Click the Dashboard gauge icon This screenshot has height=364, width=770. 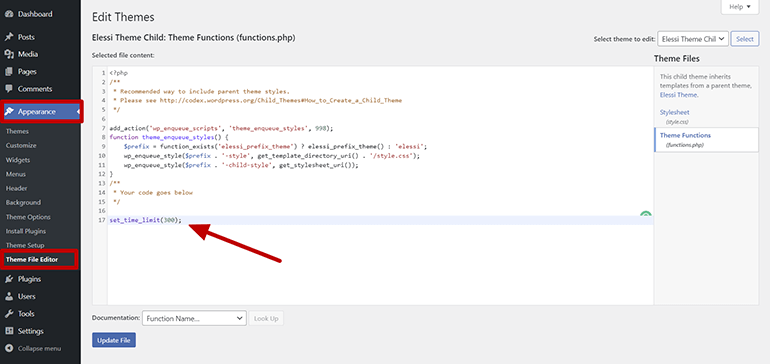click(x=9, y=14)
